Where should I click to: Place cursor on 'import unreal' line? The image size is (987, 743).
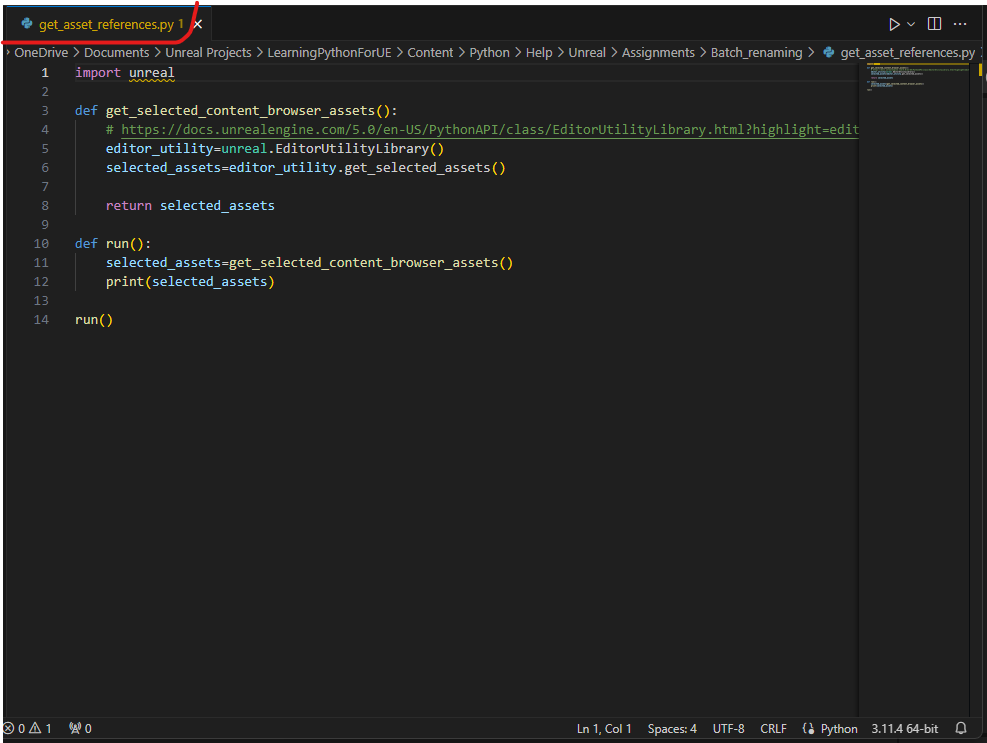point(125,73)
